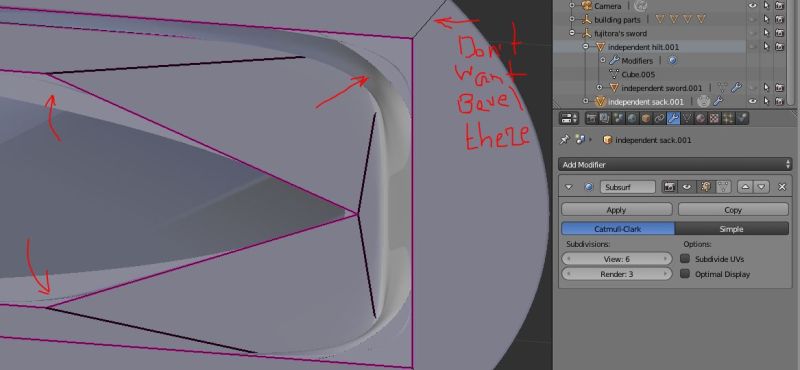800x370 pixels.
Task: Expand the building parts tree node
Action: [571, 19]
